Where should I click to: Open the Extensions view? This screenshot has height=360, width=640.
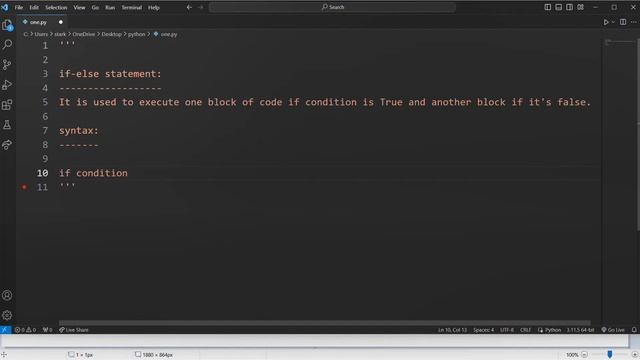pos(7,105)
